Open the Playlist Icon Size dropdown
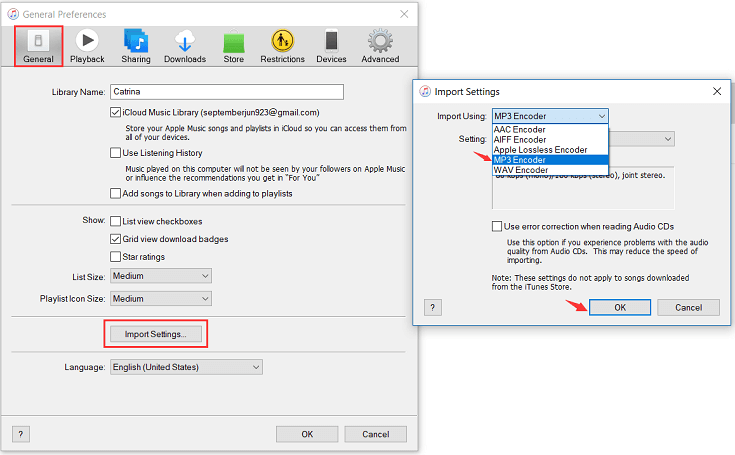Screen dimensions: 735x455 tap(160, 298)
